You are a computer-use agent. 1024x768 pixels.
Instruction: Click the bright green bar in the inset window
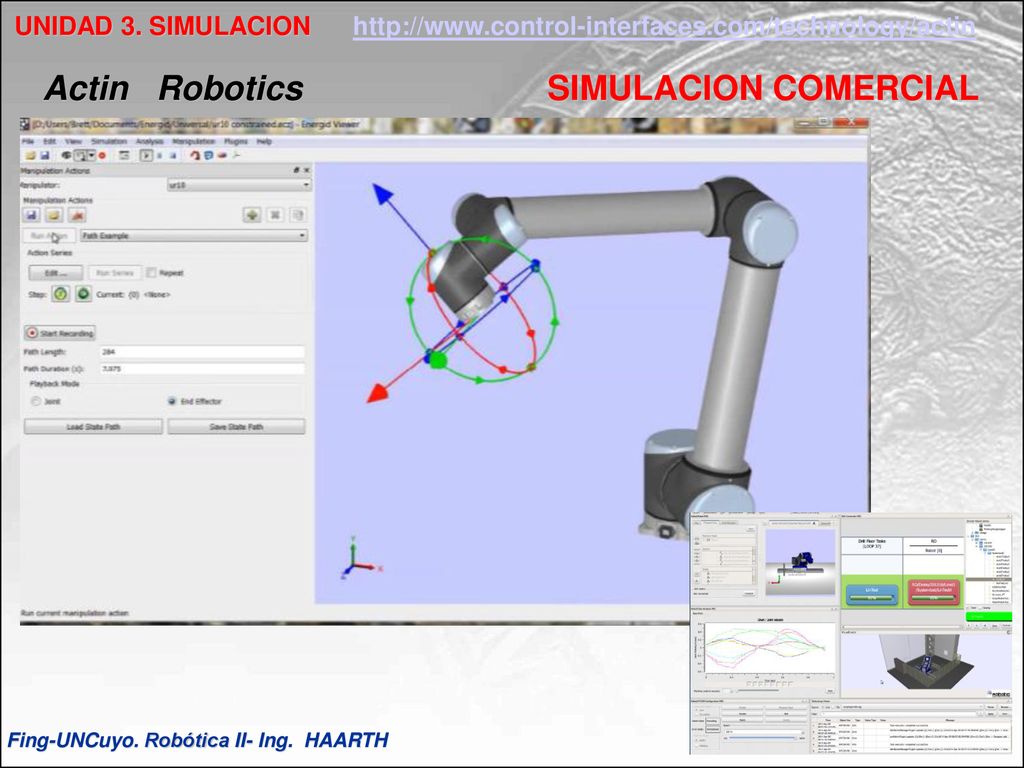click(988, 616)
